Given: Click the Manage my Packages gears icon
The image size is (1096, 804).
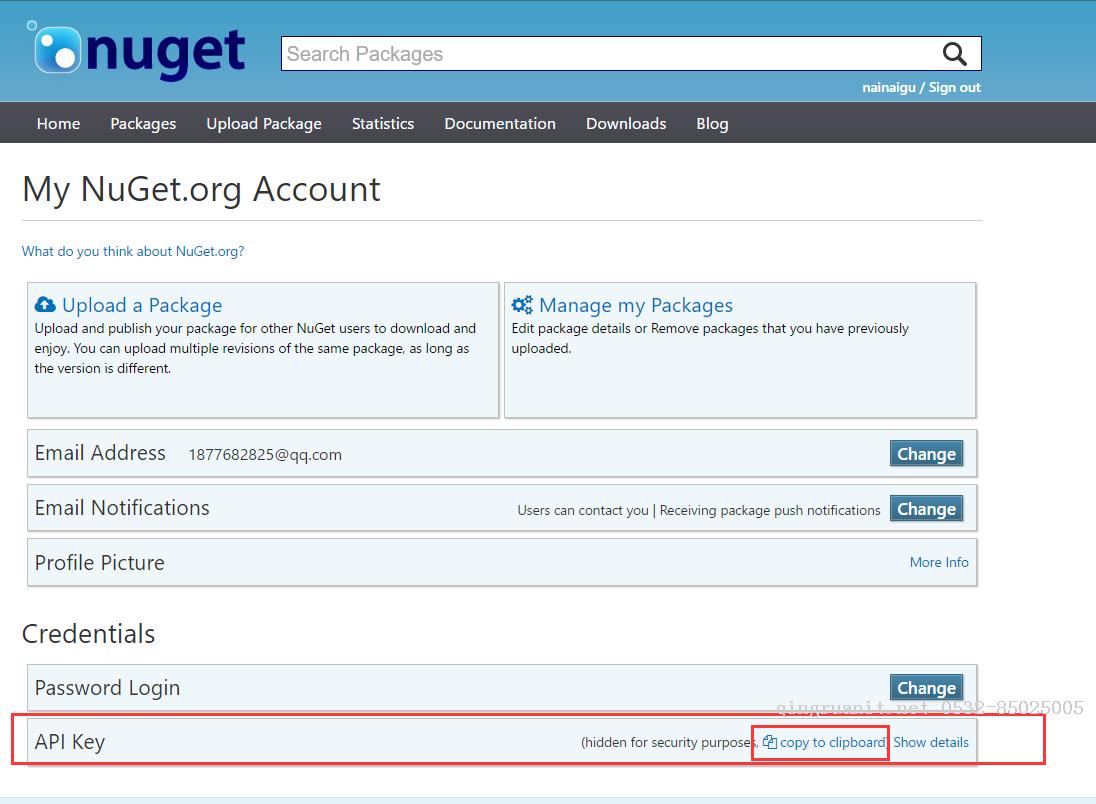Looking at the screenshot, I should coord(522,305).
